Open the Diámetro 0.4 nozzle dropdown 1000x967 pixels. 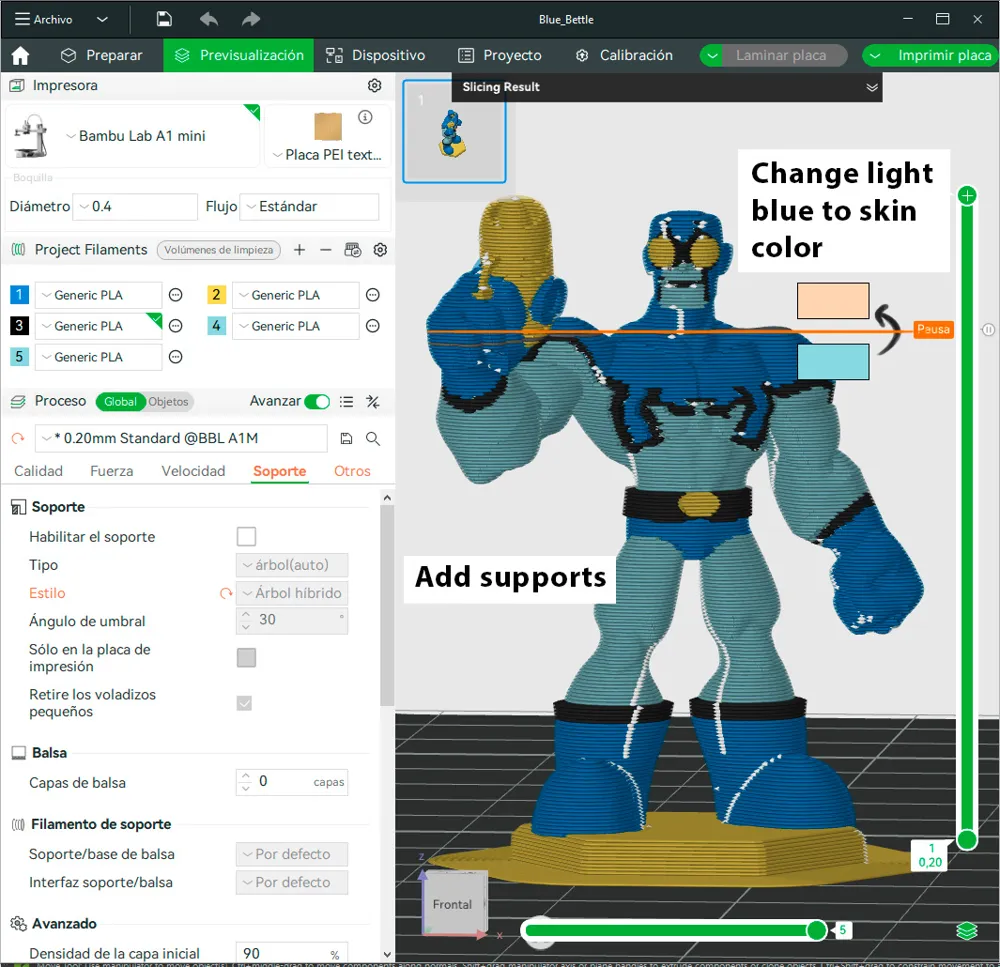coord(135,207)
